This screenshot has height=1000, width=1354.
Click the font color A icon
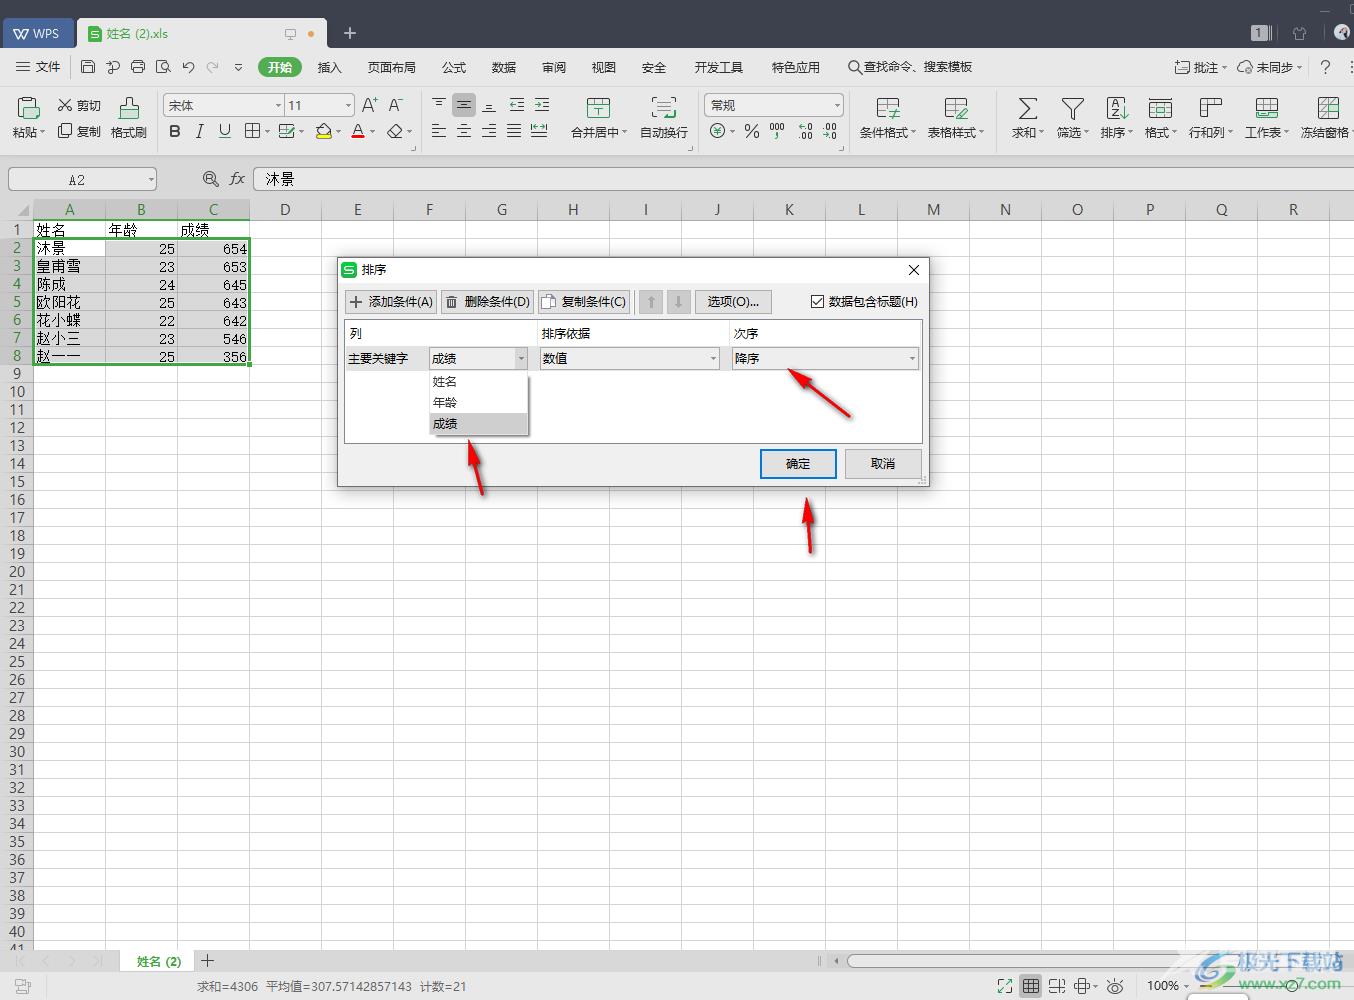tap(358, 131)
